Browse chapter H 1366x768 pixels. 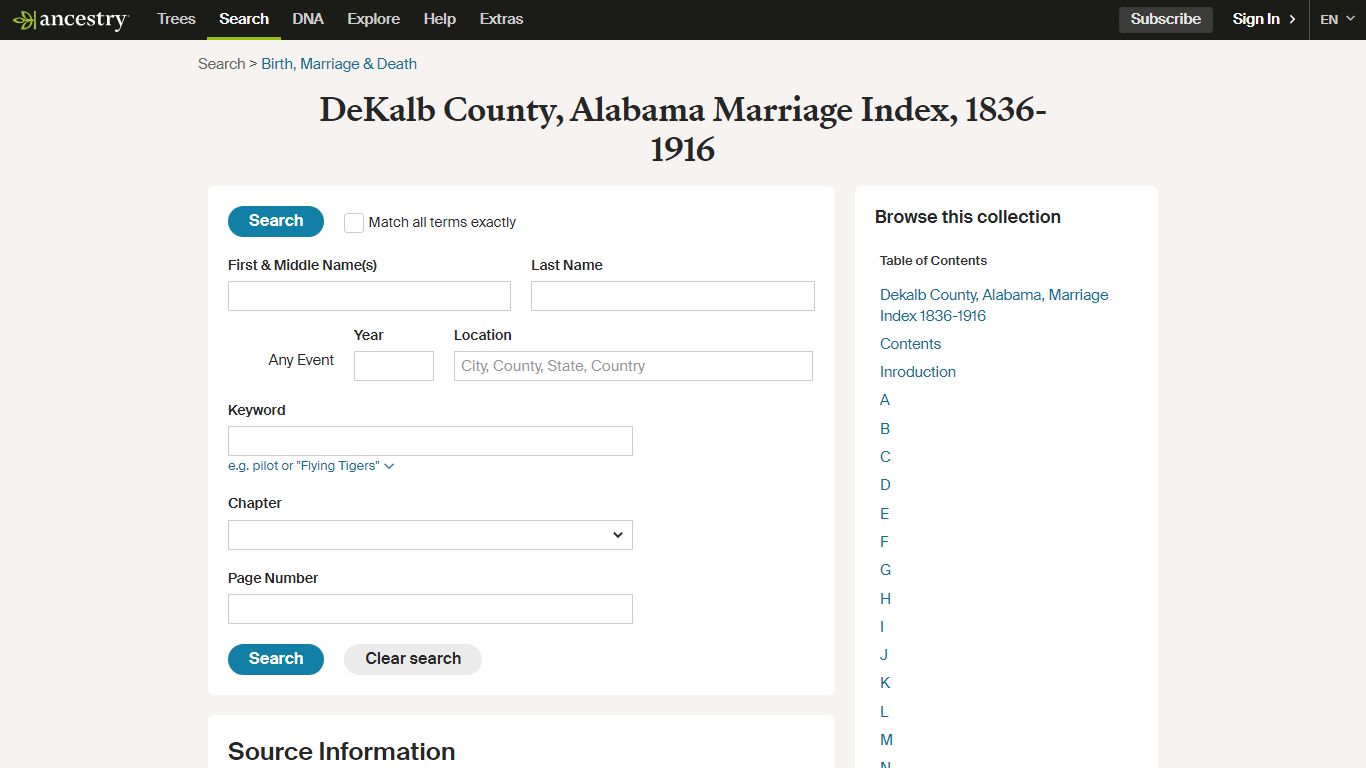click(x=885, y=599)
